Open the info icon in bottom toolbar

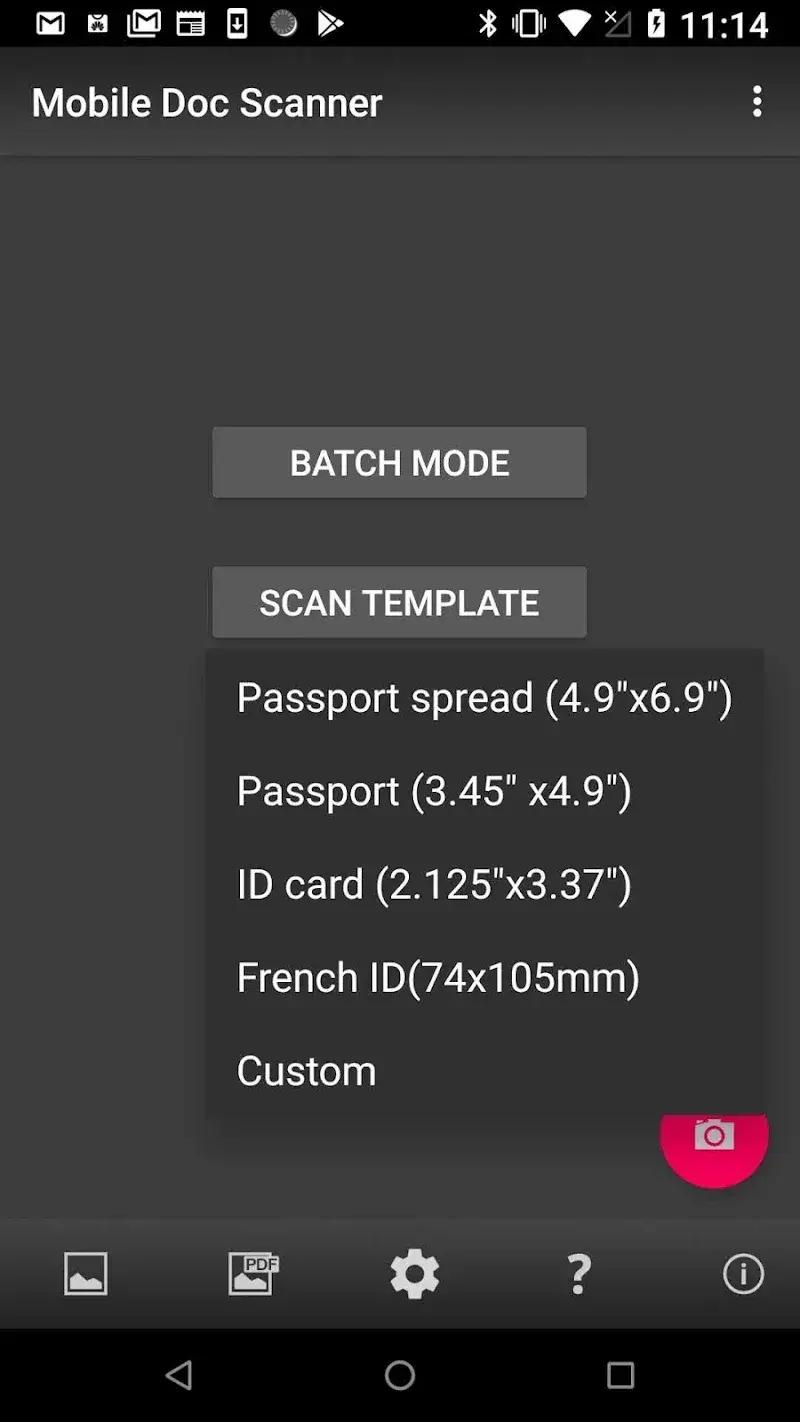pos(742,1274)
